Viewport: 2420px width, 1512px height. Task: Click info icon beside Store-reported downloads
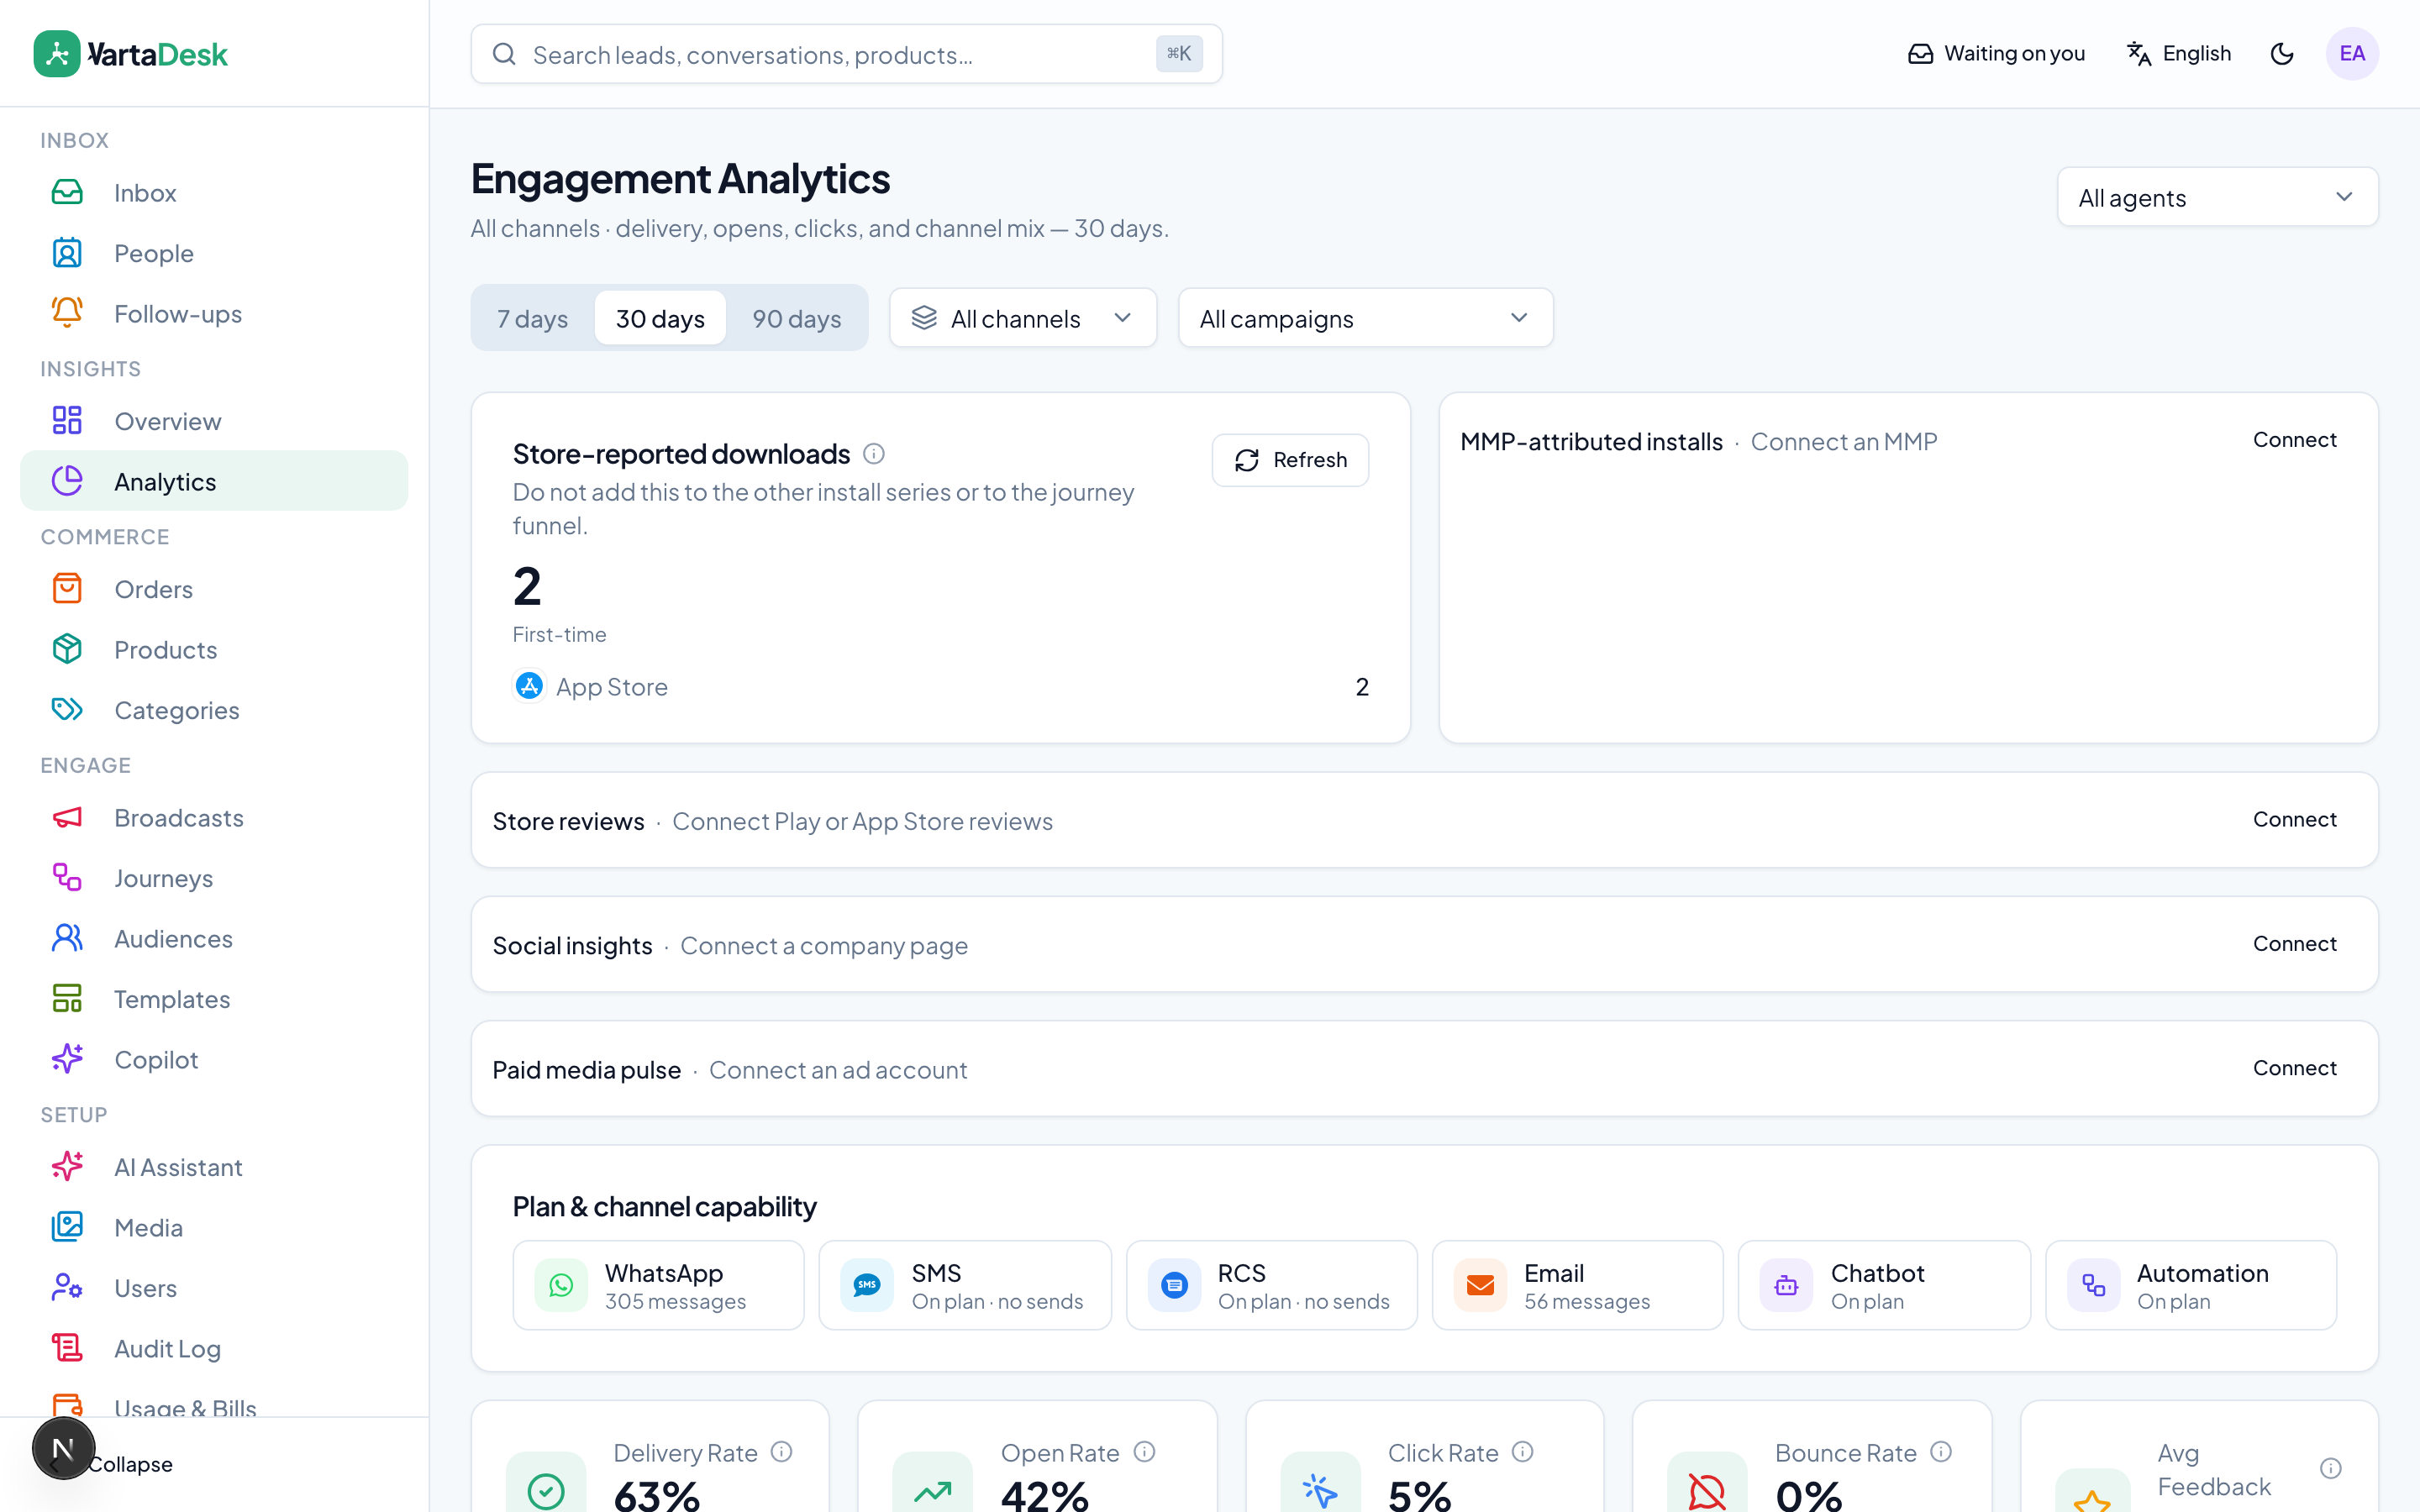pos(874,454)
